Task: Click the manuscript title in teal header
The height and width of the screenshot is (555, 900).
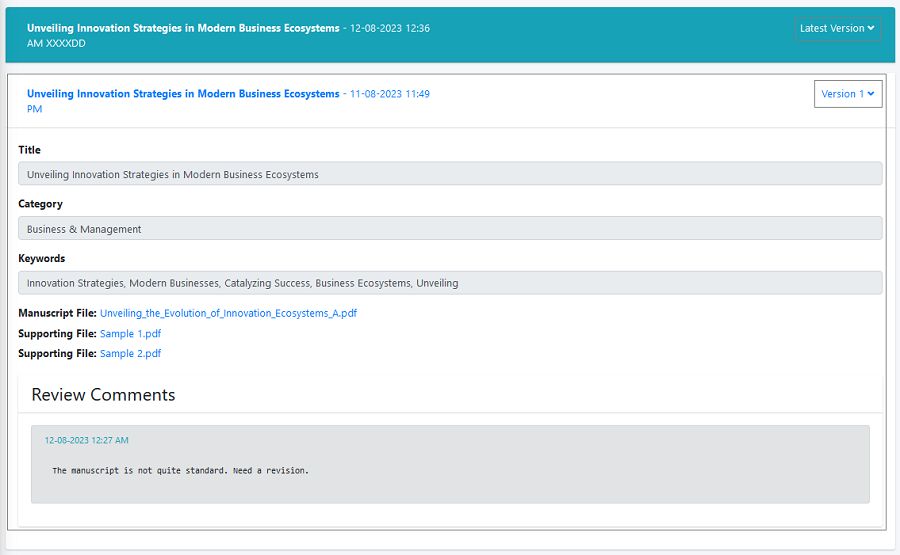Action: (x=183, y=29)
